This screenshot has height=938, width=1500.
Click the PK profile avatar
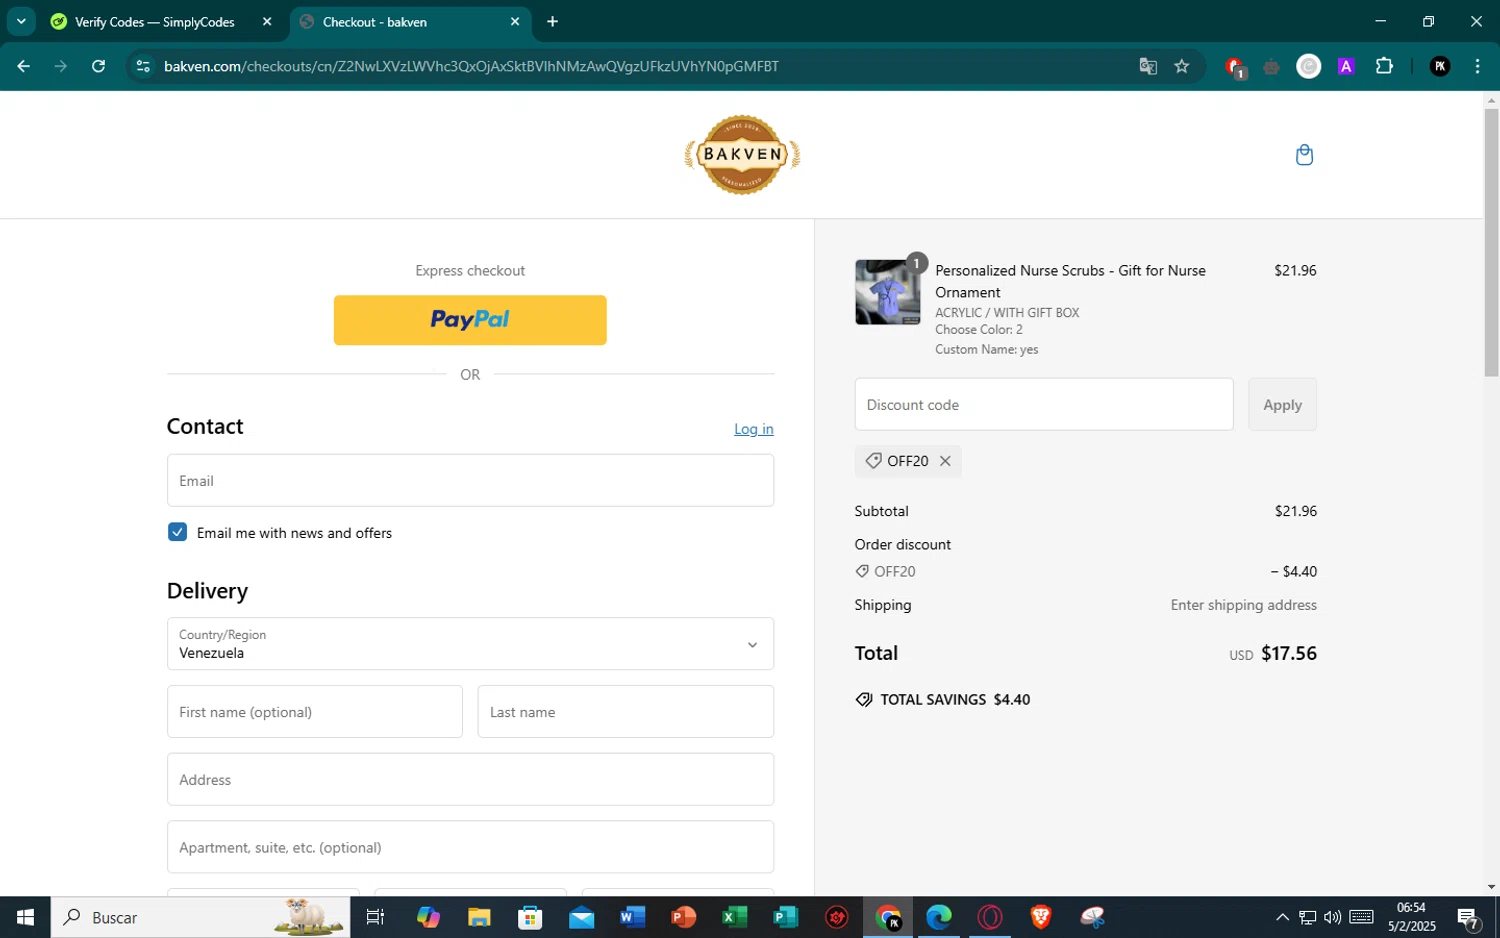(1440, 66)
